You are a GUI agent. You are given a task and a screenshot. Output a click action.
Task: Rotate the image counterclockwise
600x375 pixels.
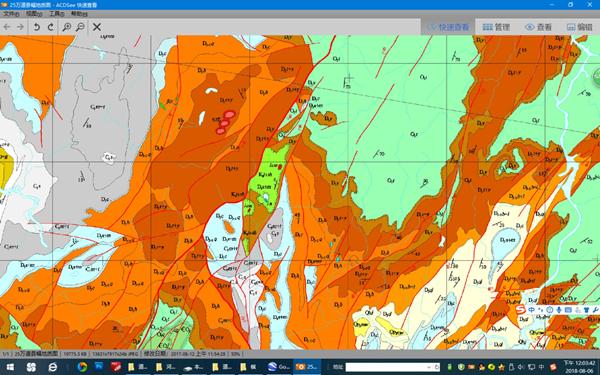(x=37, y=27)
